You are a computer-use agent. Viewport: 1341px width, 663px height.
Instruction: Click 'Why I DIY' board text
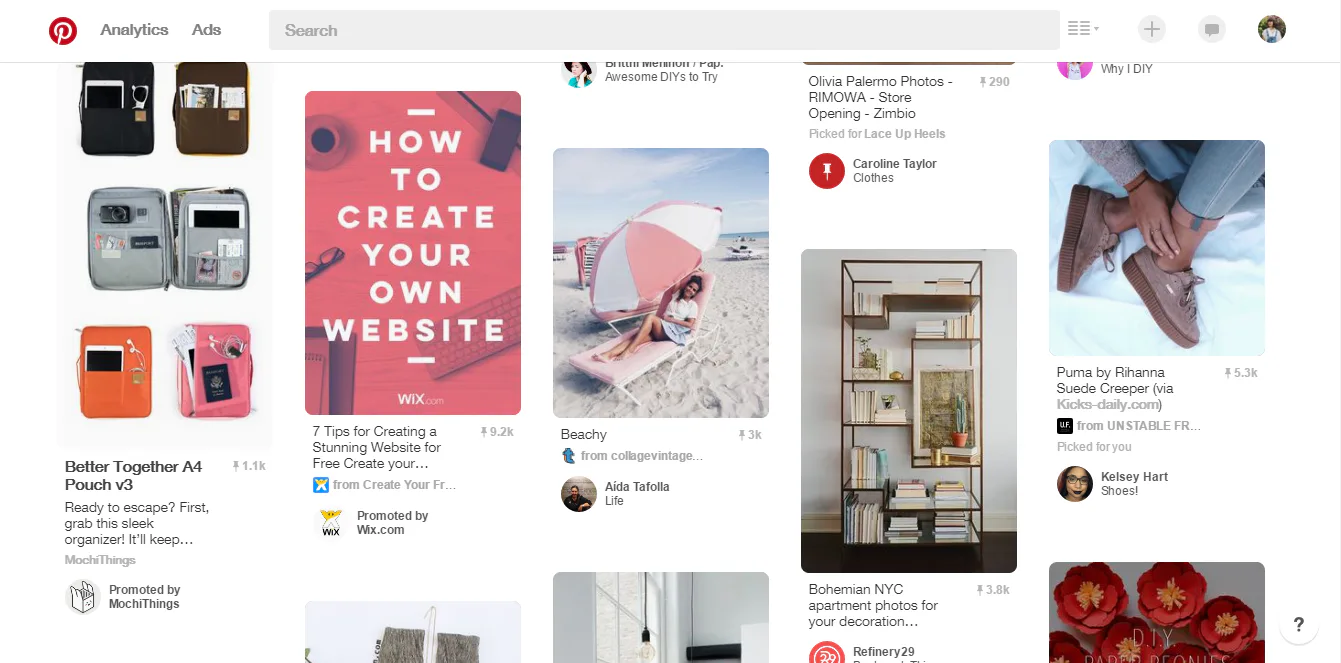click(1127, 69)
